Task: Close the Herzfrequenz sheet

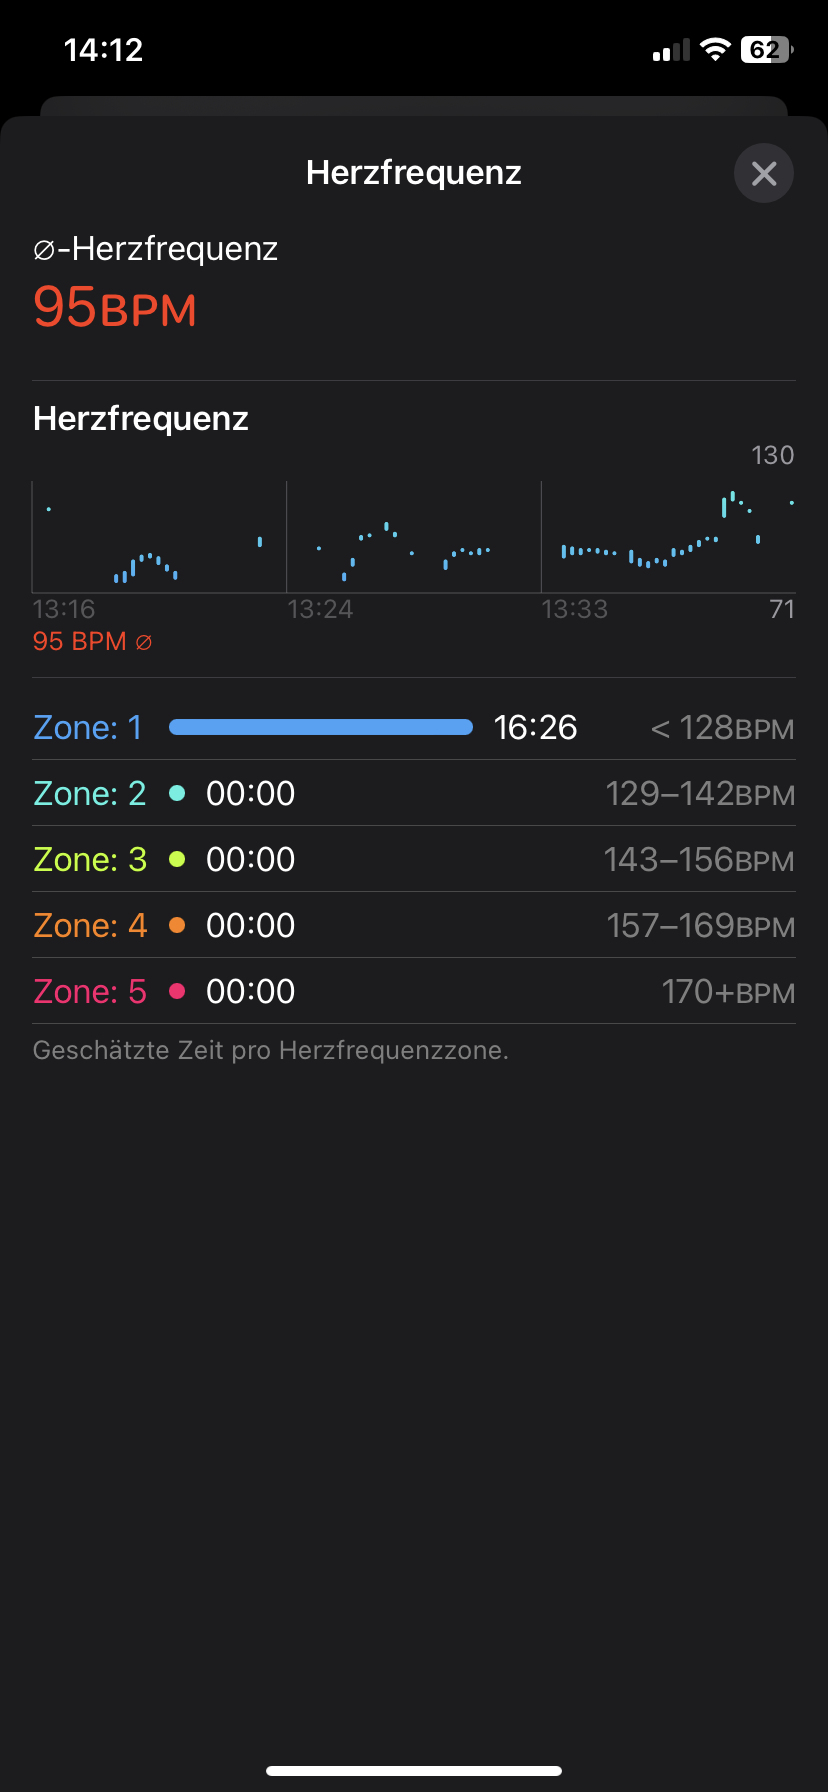Action: [764, 174]
